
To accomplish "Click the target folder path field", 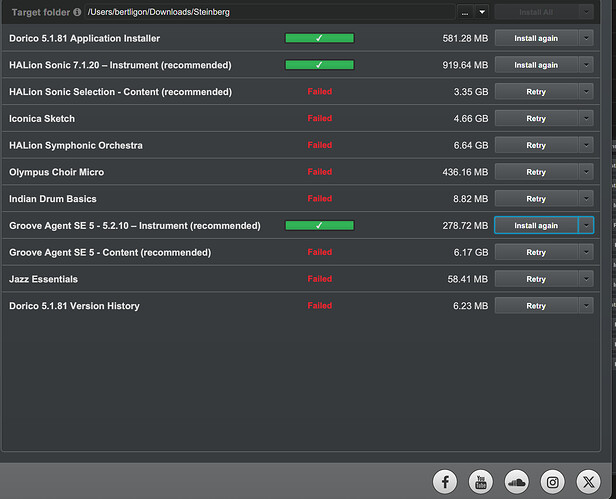I will (270, 12).
